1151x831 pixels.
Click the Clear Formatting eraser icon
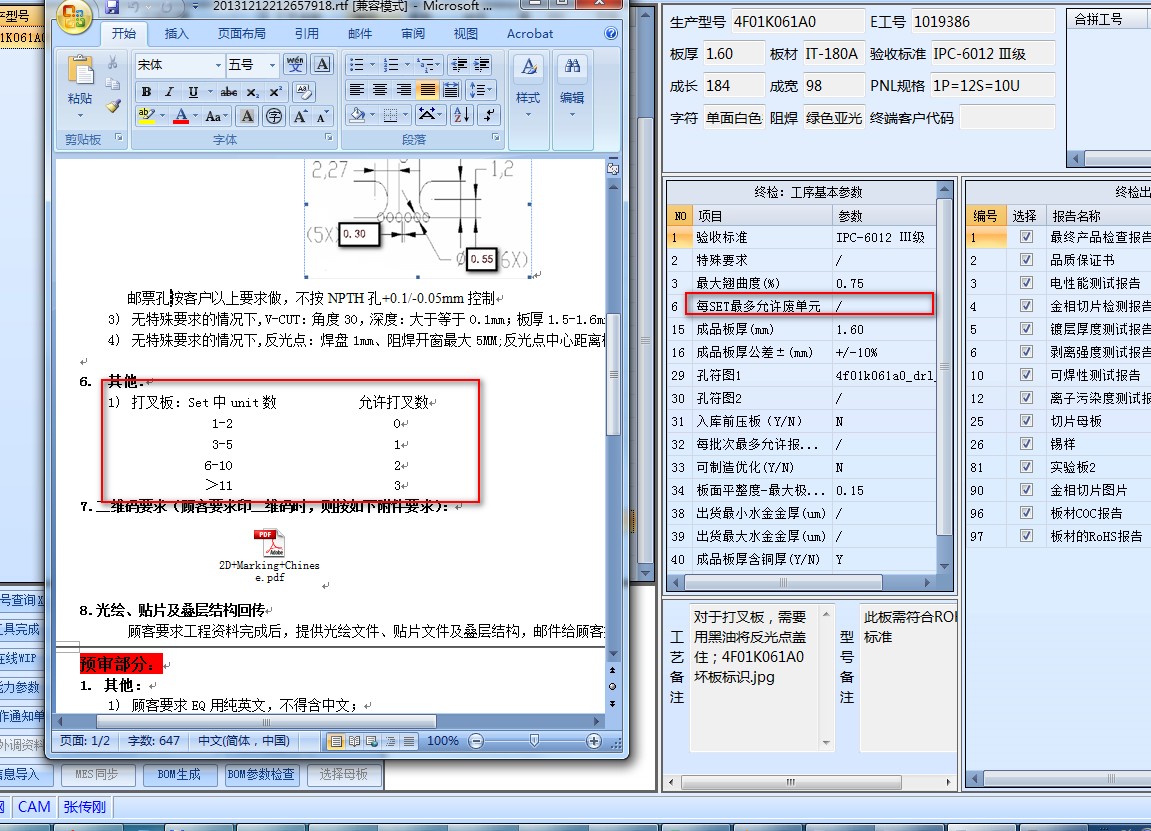click(x=303, y=92)
